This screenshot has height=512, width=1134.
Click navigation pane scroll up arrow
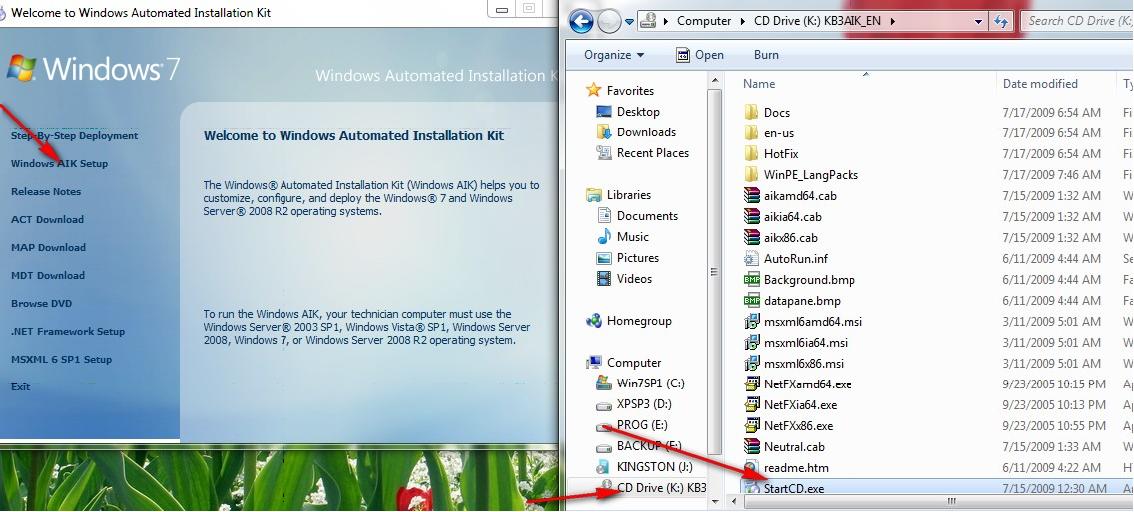pyautogui.click(x=715, y=81)
